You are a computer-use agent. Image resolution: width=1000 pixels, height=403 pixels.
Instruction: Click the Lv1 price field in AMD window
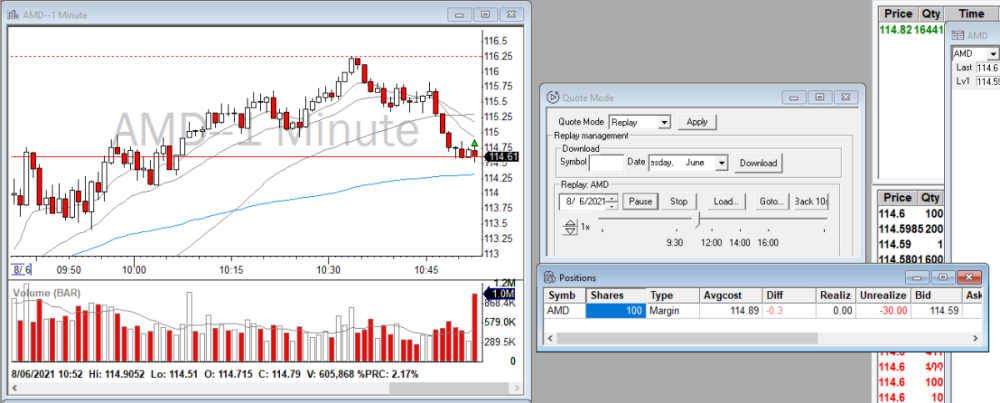pyautogui.click(x=988, y=82)
